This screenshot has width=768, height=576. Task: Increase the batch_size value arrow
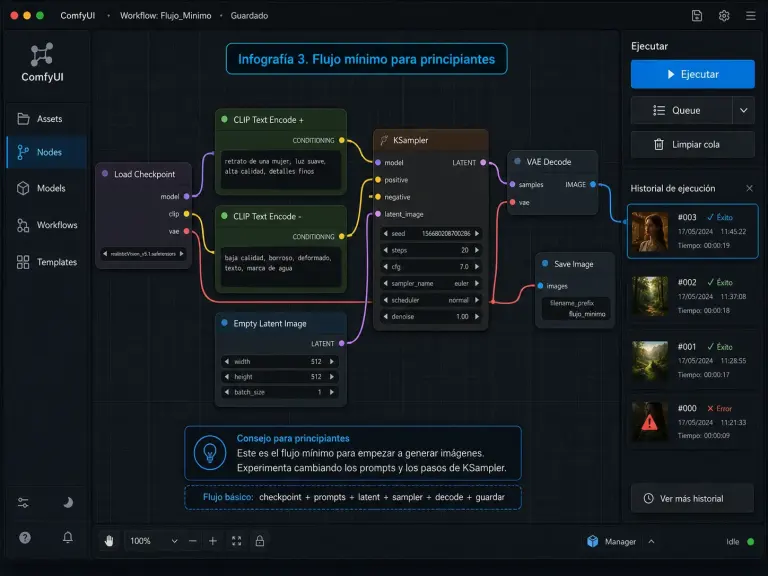[332, 392]
